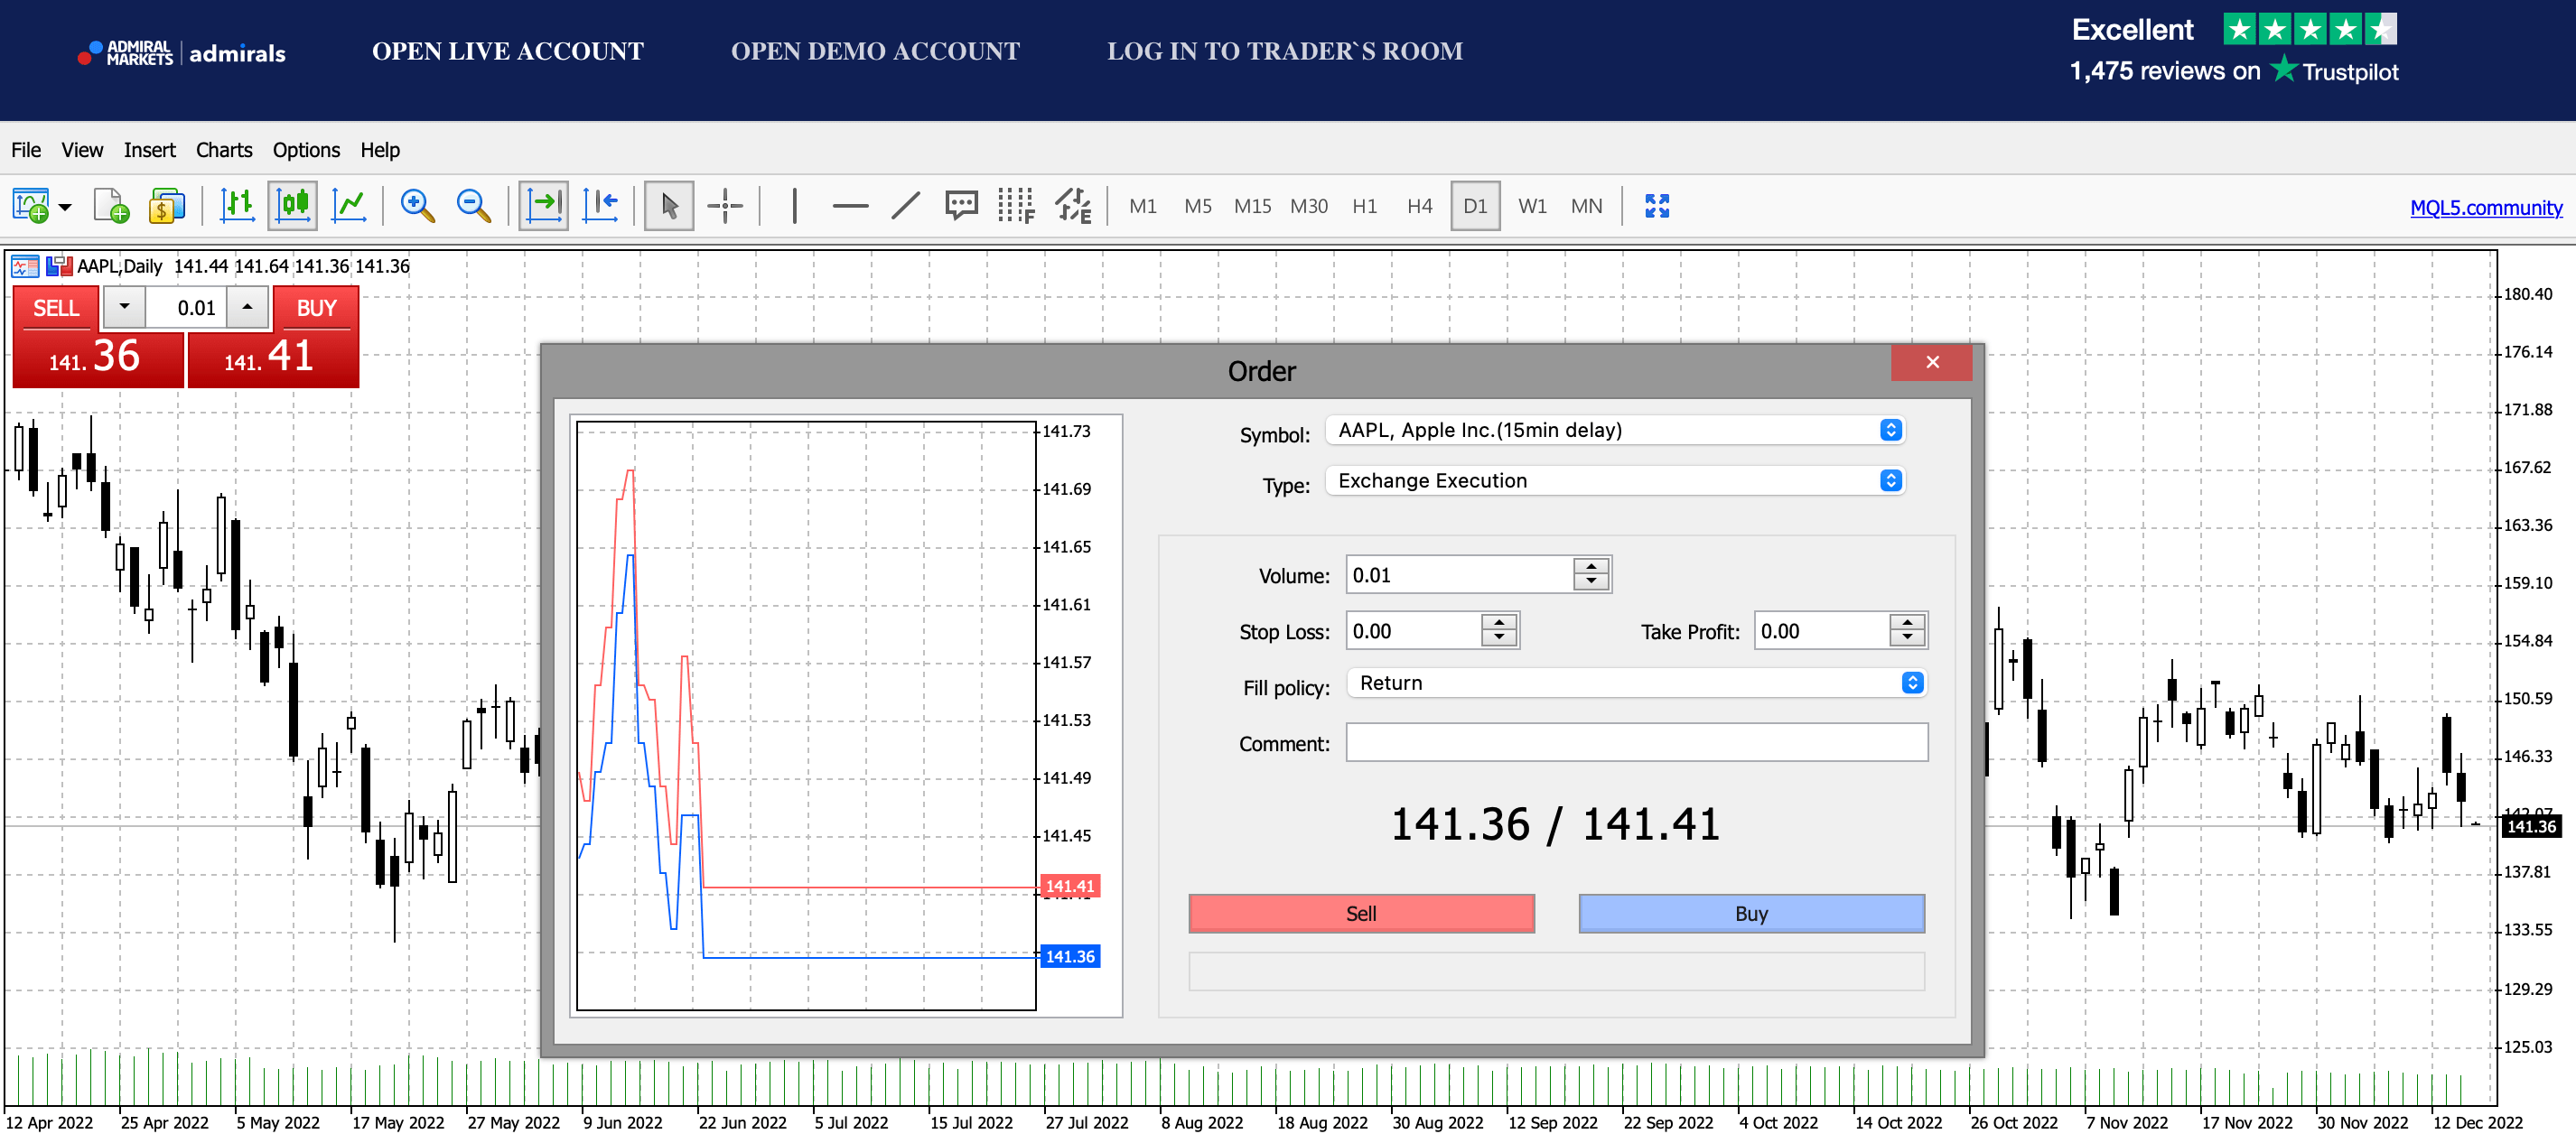Zoom out of the chart

pos(473,206)
